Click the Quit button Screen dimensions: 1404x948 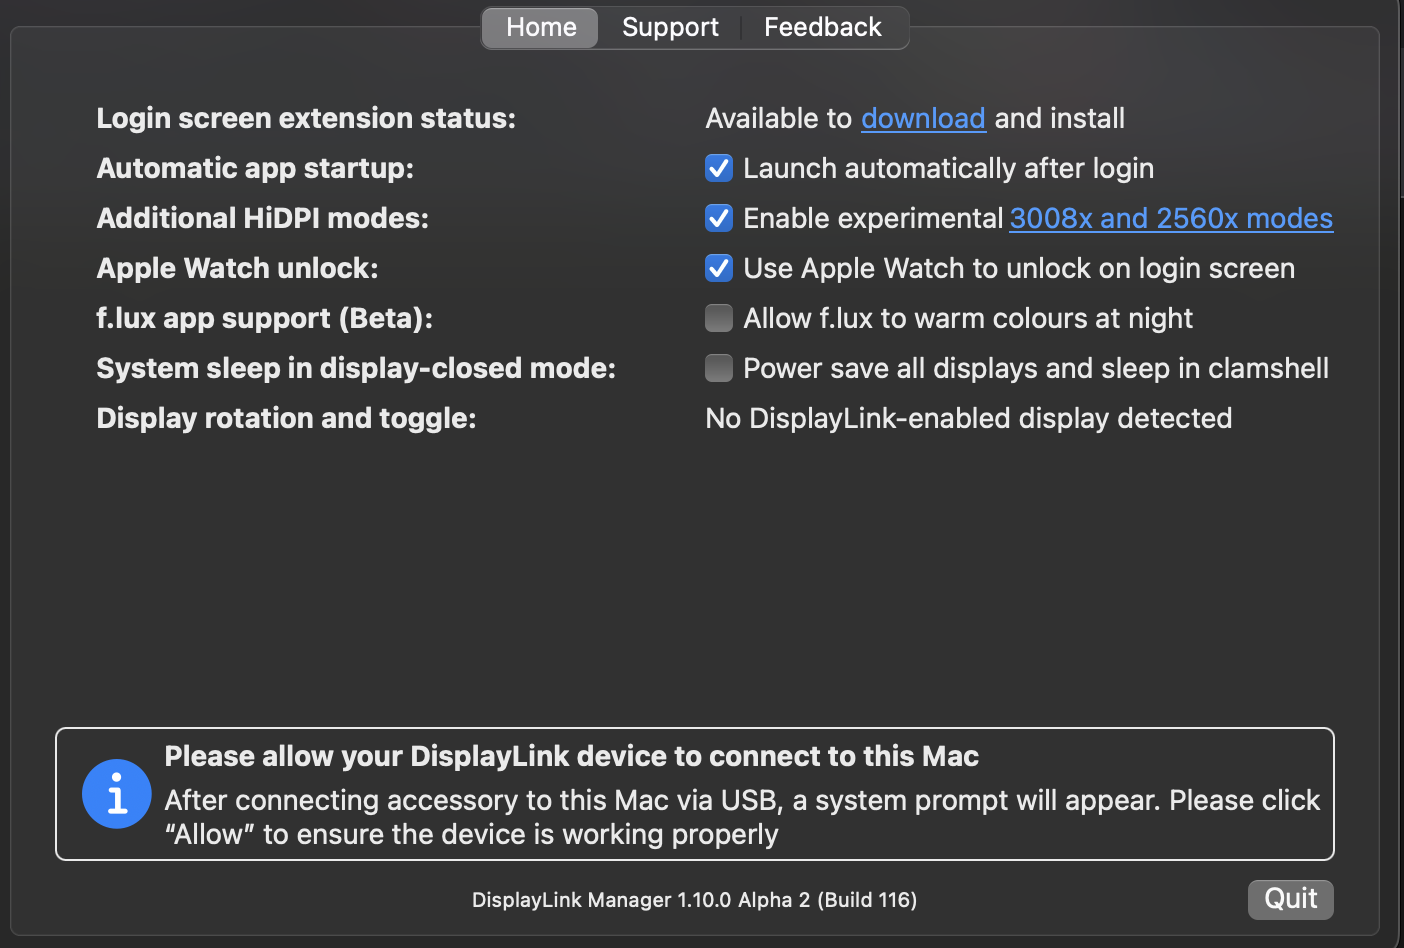point(1290,899)
